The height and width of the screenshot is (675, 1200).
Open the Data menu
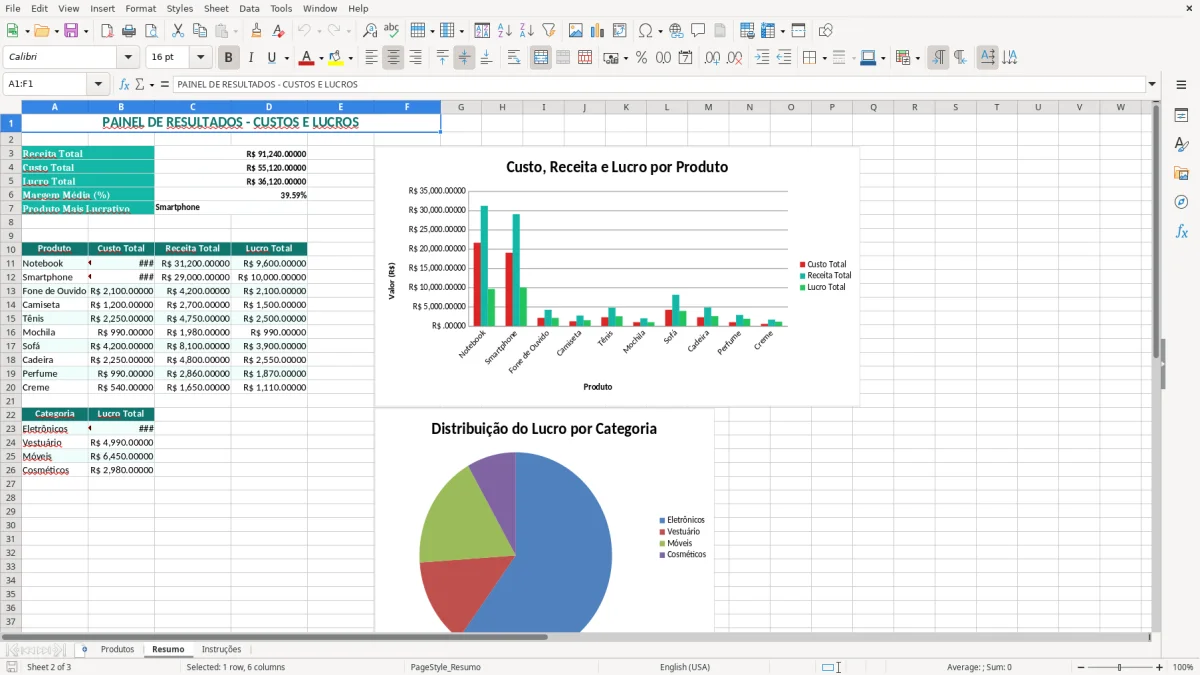coord(249,8)
